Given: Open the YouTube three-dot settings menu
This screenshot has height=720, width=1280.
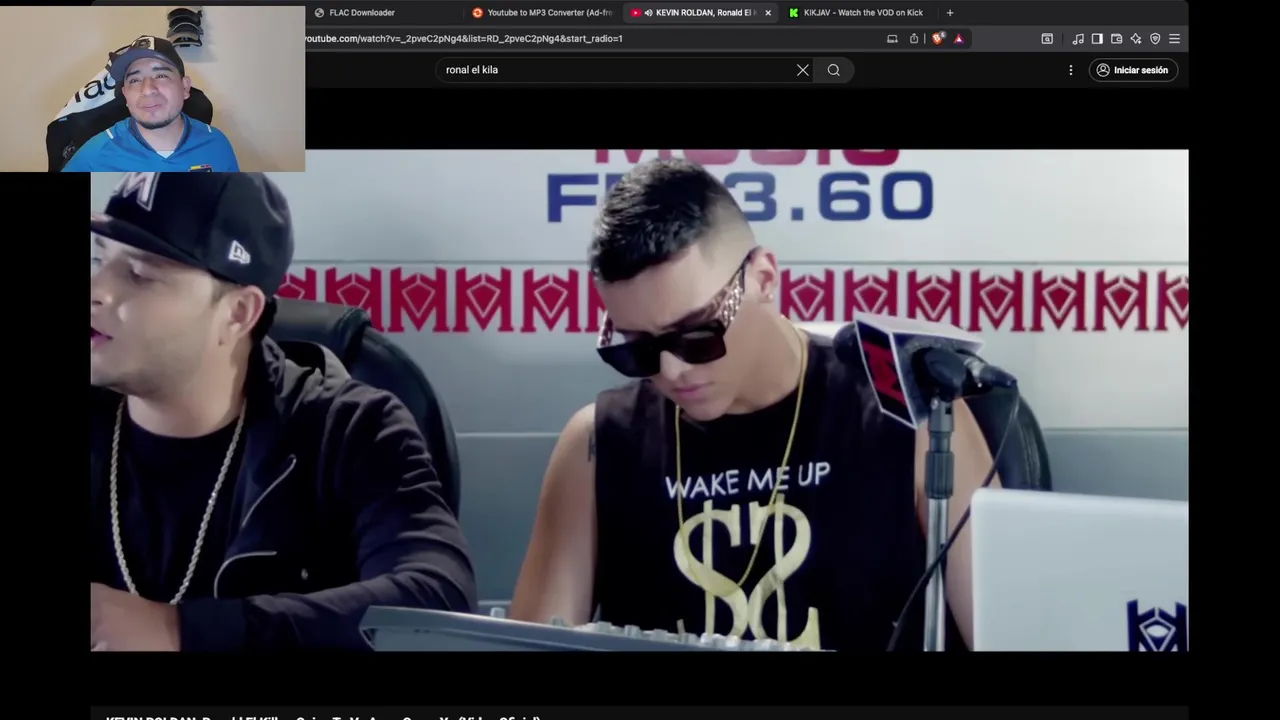Looking at the screenshot, I should click(x=1071, y=70).
